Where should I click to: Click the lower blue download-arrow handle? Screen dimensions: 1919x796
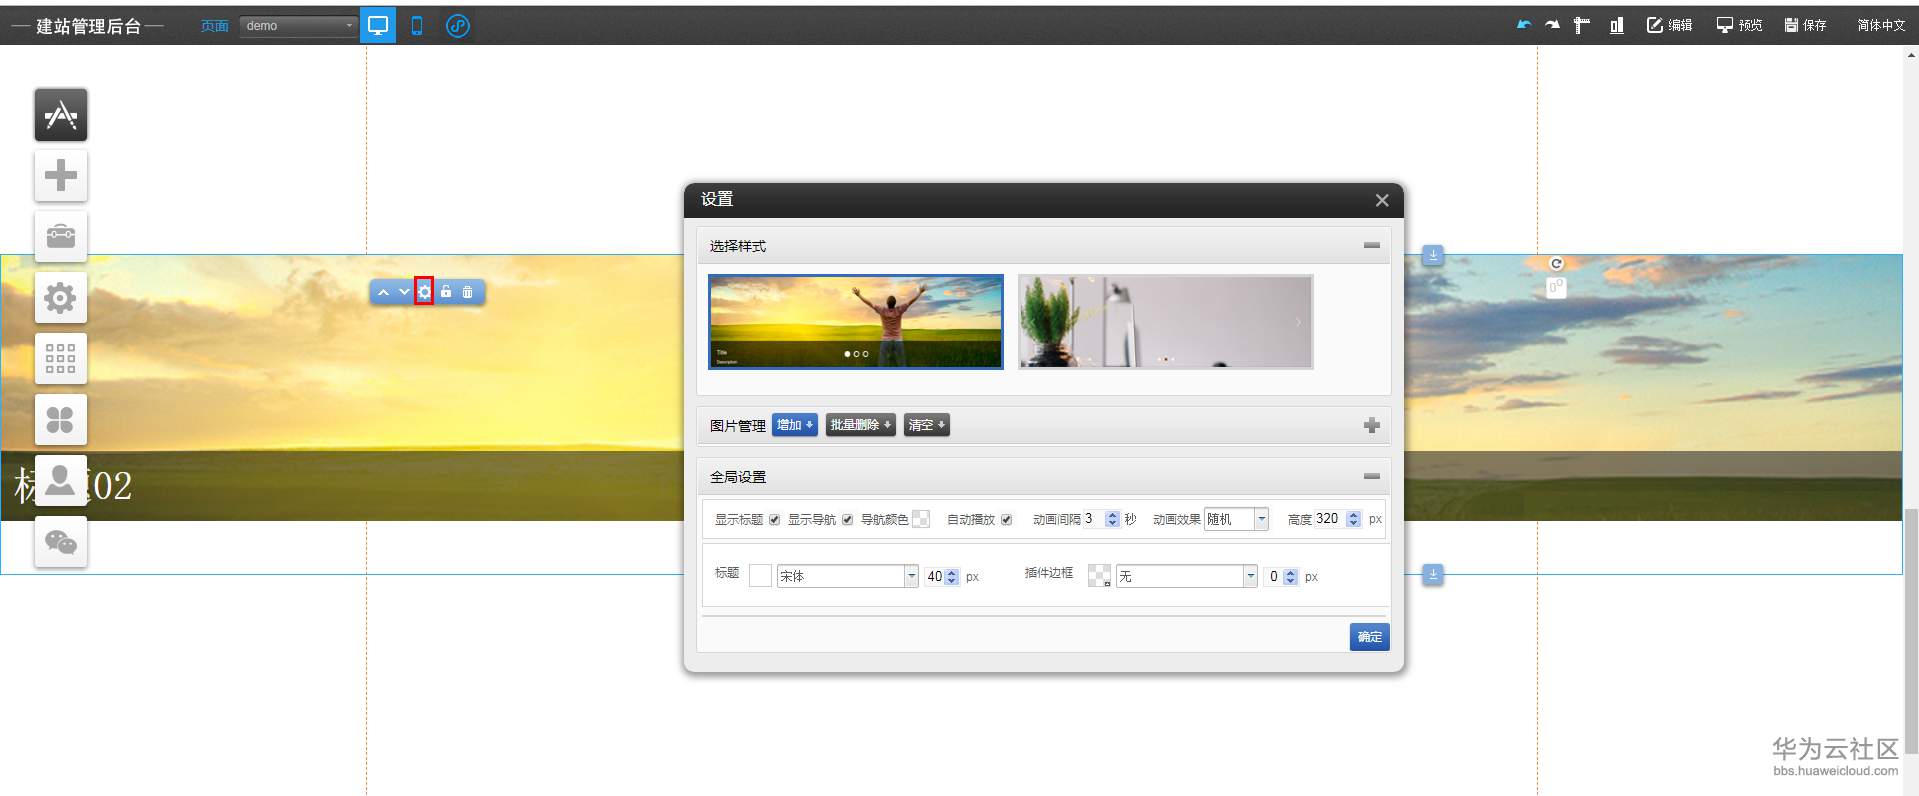click(1433, 575)
